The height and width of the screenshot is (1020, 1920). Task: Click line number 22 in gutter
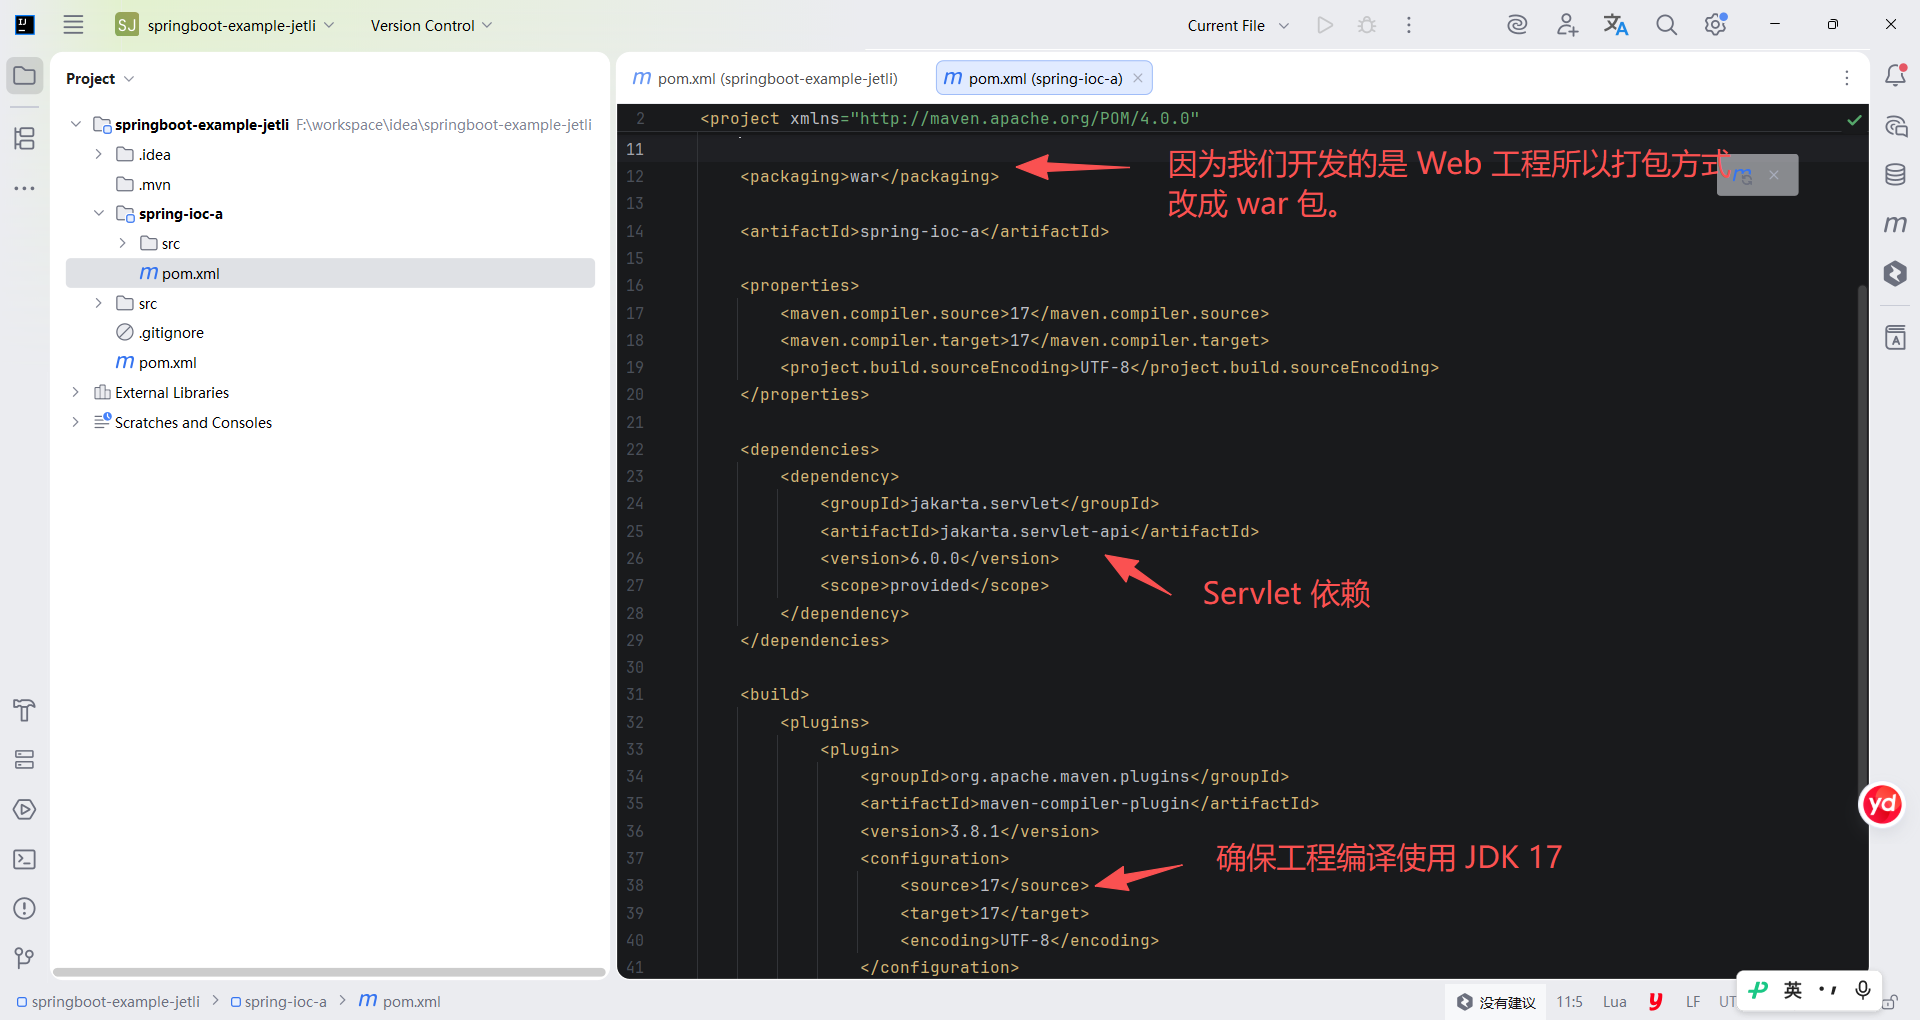pyautogui.click(x=635, y=449)
